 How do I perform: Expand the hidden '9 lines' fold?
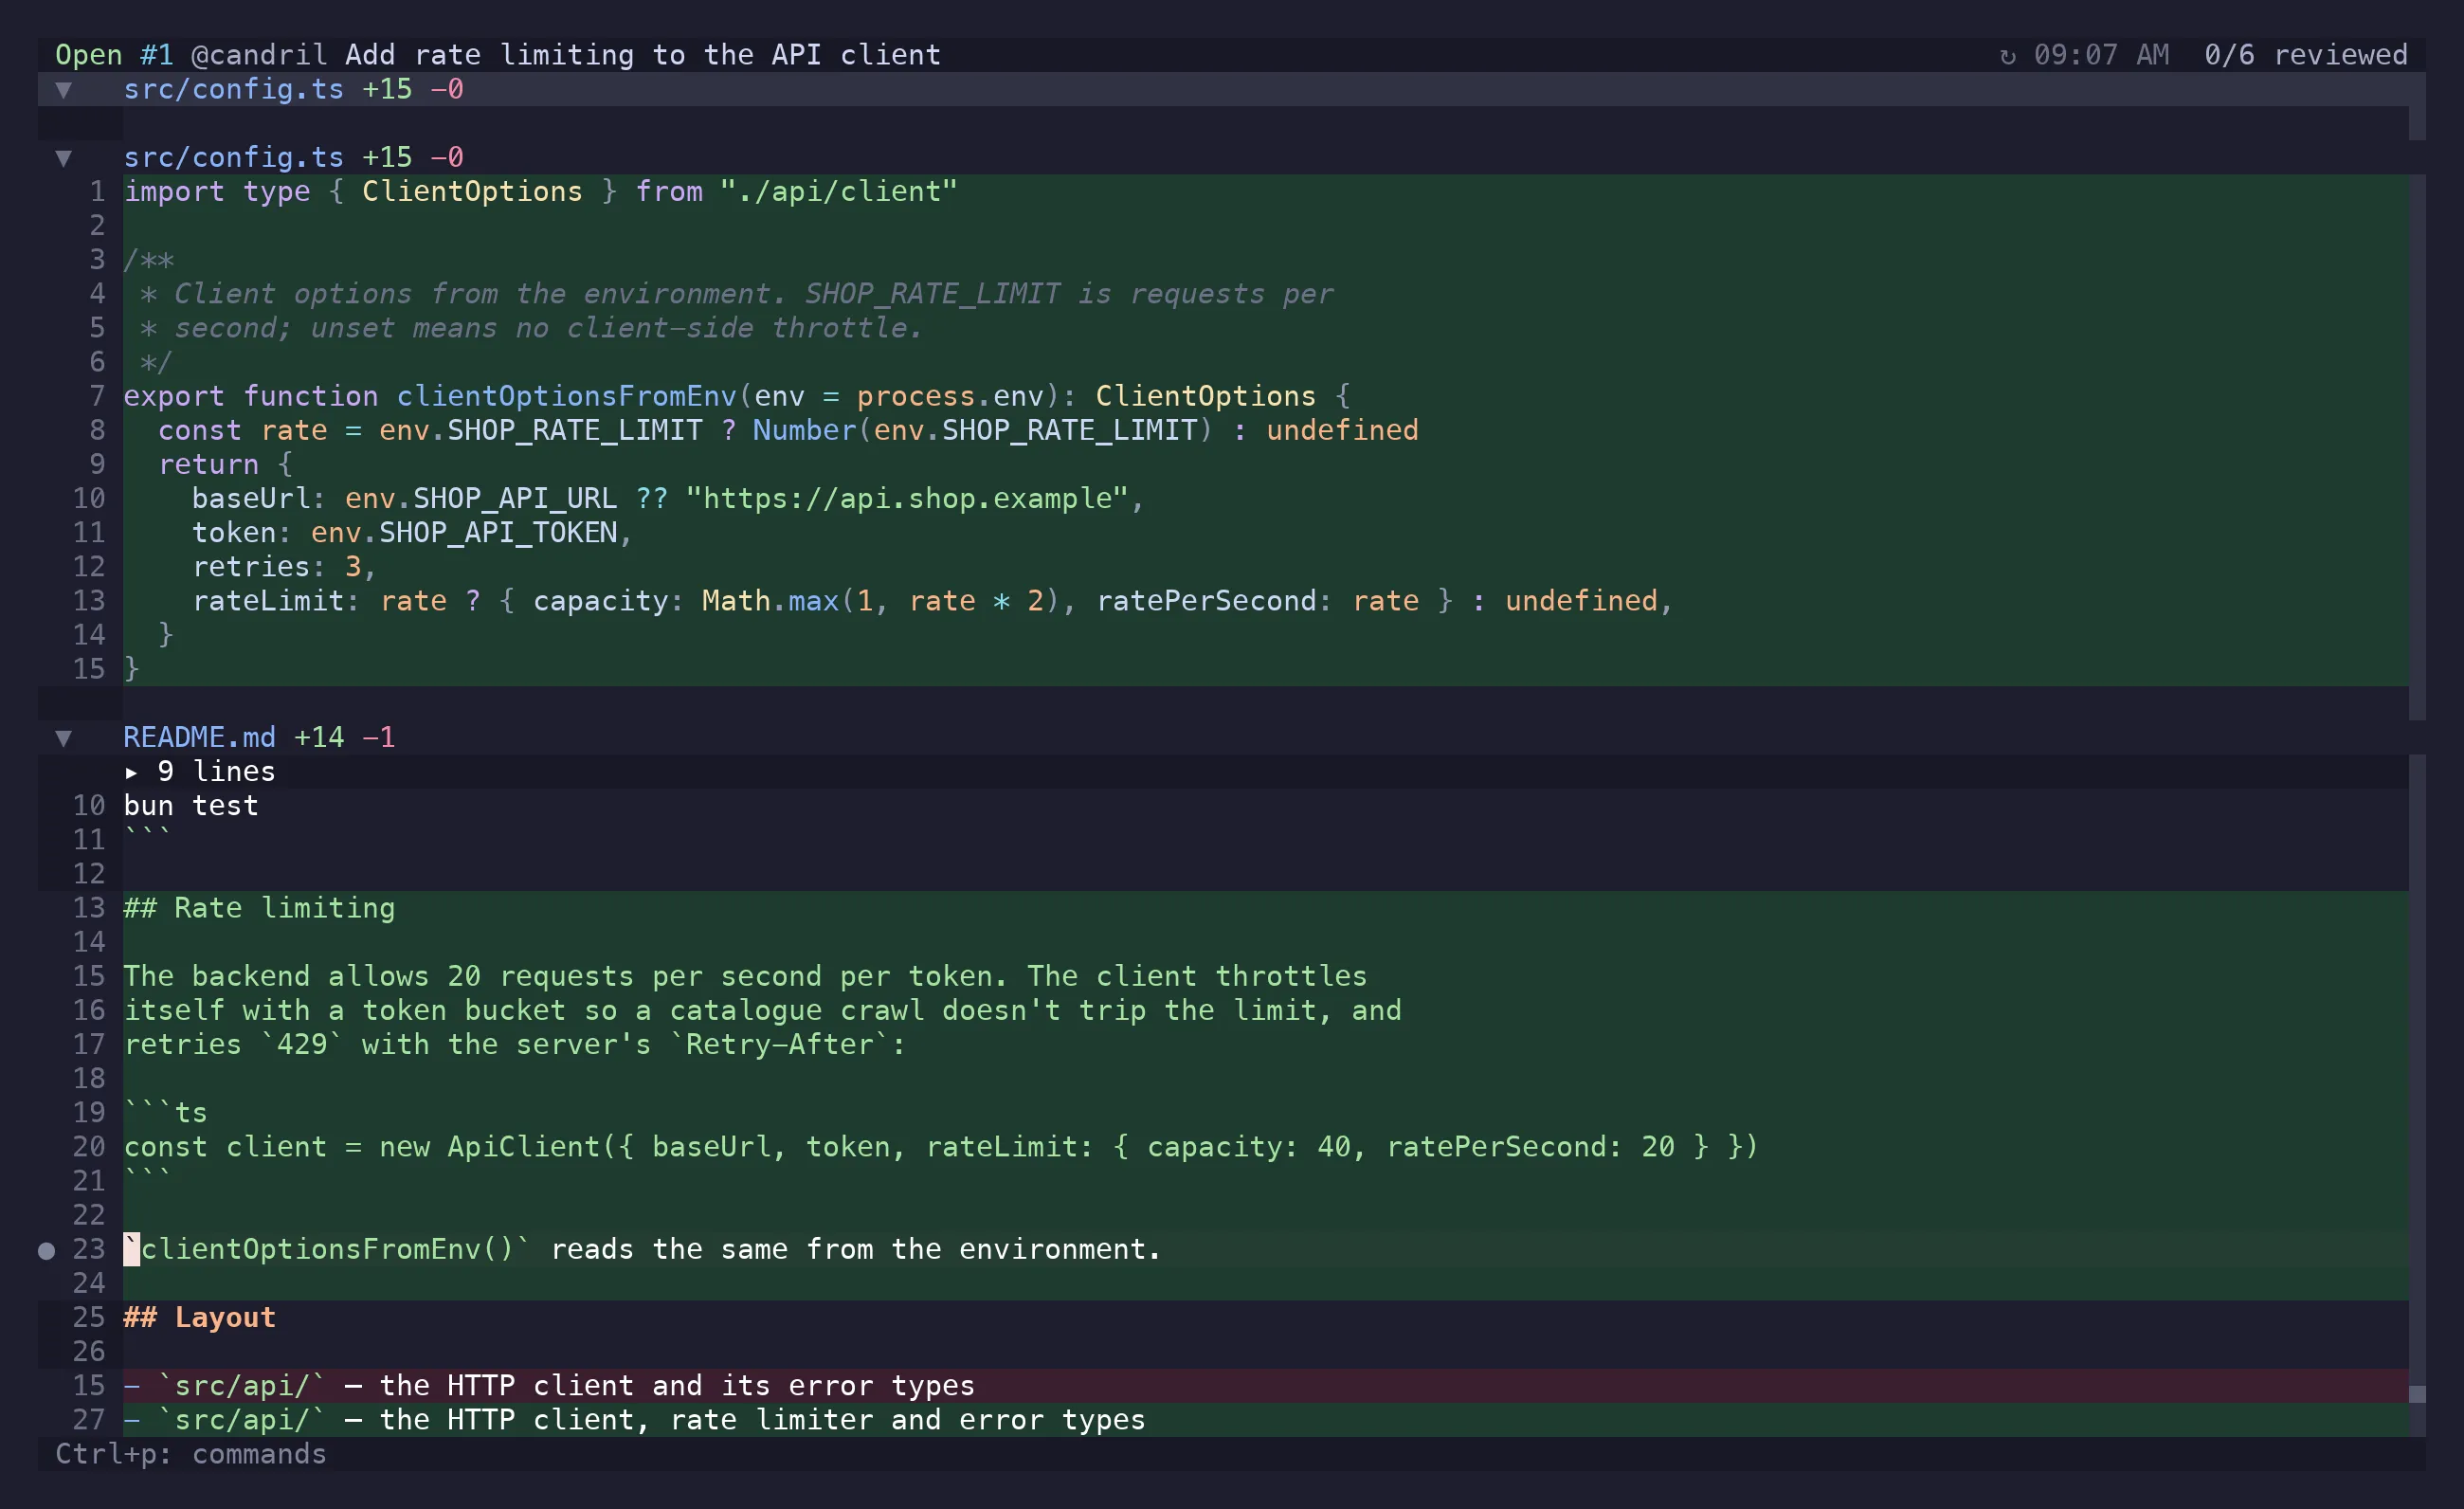tap(199, 772)
